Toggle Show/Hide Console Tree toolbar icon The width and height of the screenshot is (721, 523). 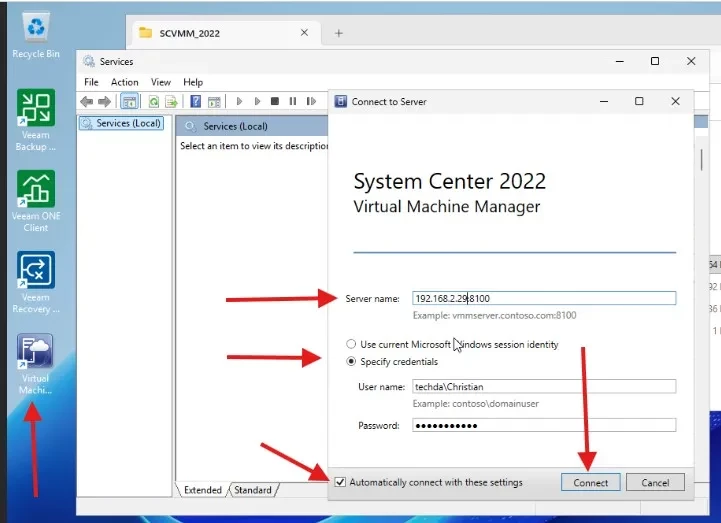129,101
